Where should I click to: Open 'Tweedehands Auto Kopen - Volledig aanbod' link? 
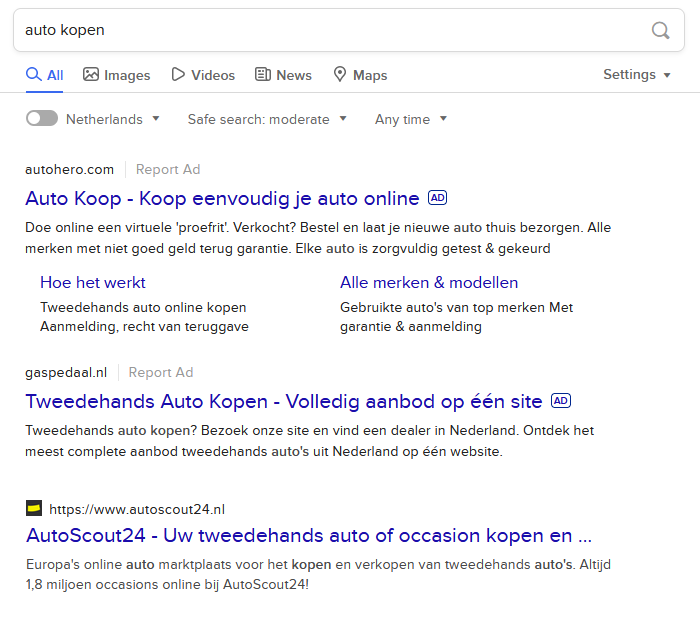pos(284,402)
